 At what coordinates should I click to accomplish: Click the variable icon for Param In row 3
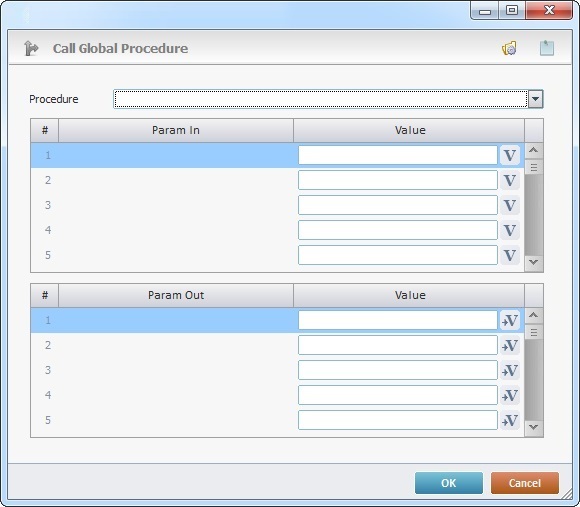click(x=510, y=205)
